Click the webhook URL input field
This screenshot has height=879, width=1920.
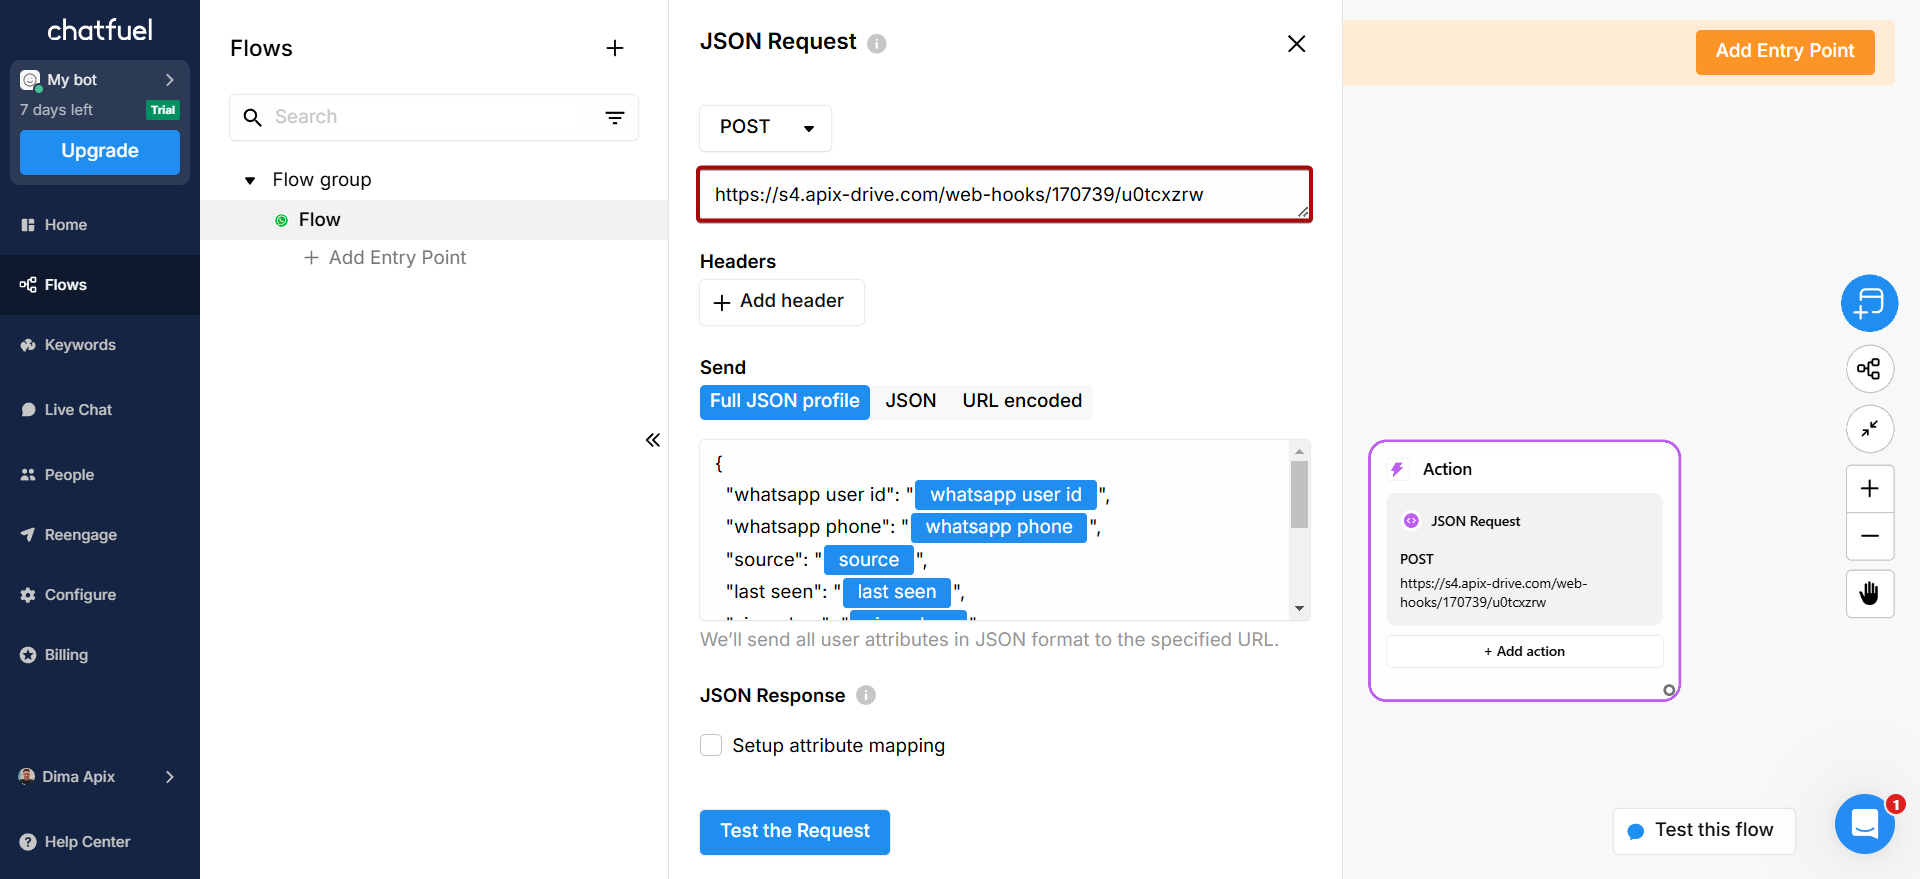coord(1004,194)
